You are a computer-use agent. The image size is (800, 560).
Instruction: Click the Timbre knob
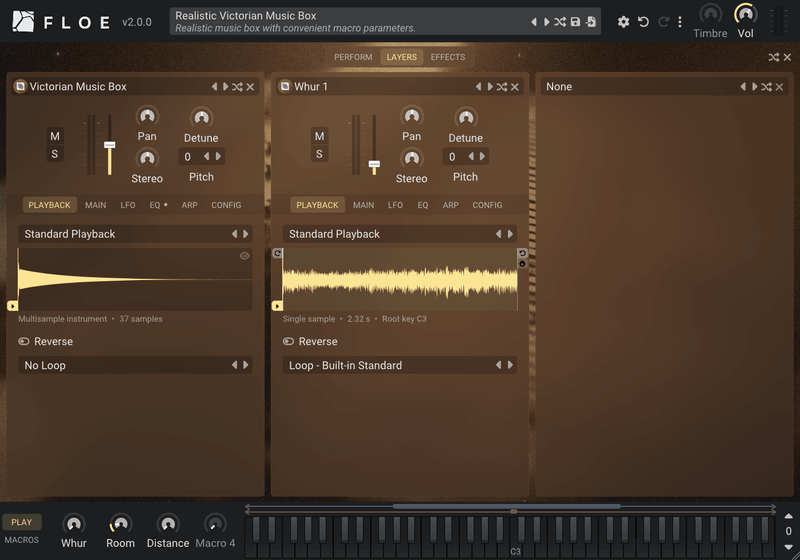pyautogui.click(x=710, y=15)
